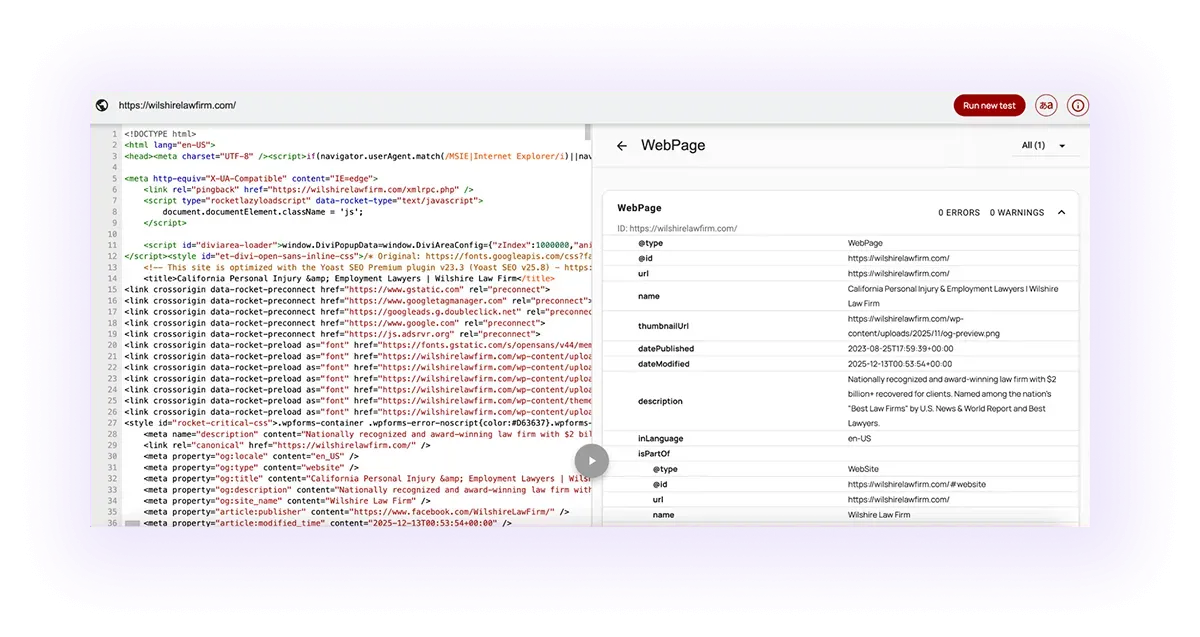Click the canonical link line in code
This screenshot has height=637, width=1200.
click(287, 445)
